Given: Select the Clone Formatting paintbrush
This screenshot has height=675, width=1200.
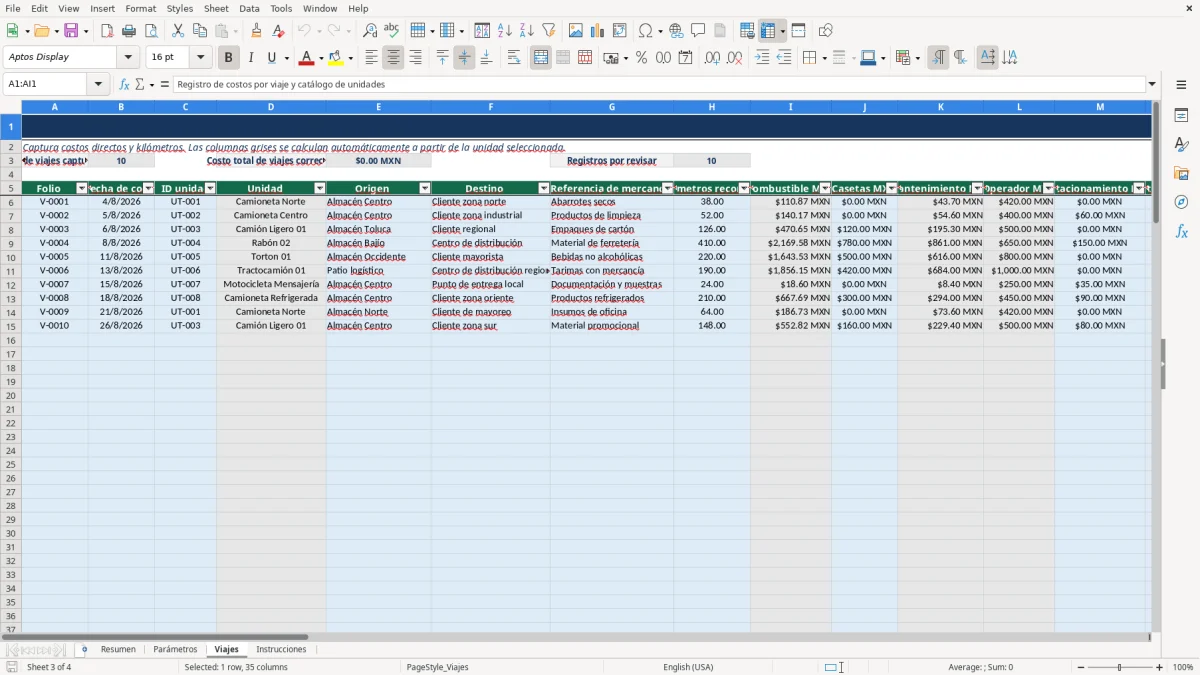Looking at the screenshot, I should point(257,31).
